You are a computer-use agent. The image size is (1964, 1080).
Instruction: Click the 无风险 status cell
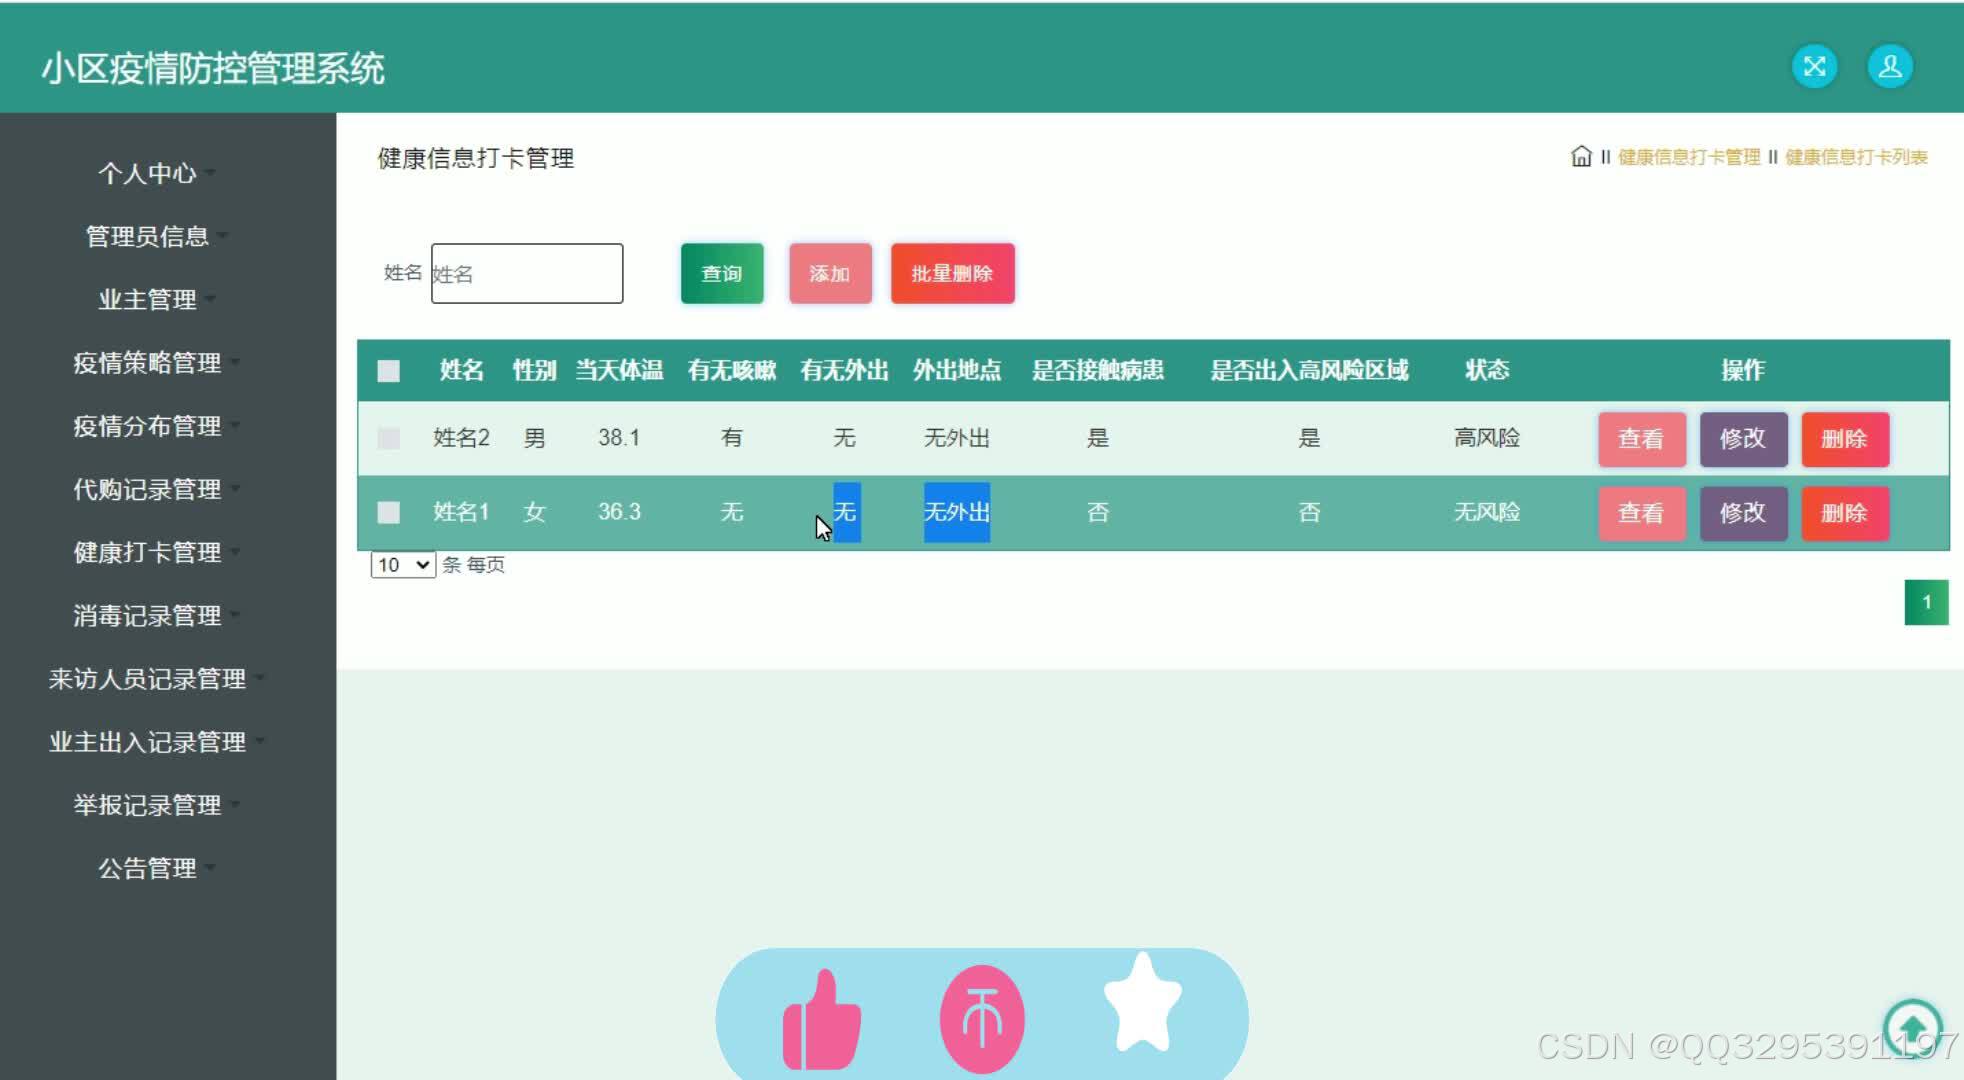(1487, 511)
